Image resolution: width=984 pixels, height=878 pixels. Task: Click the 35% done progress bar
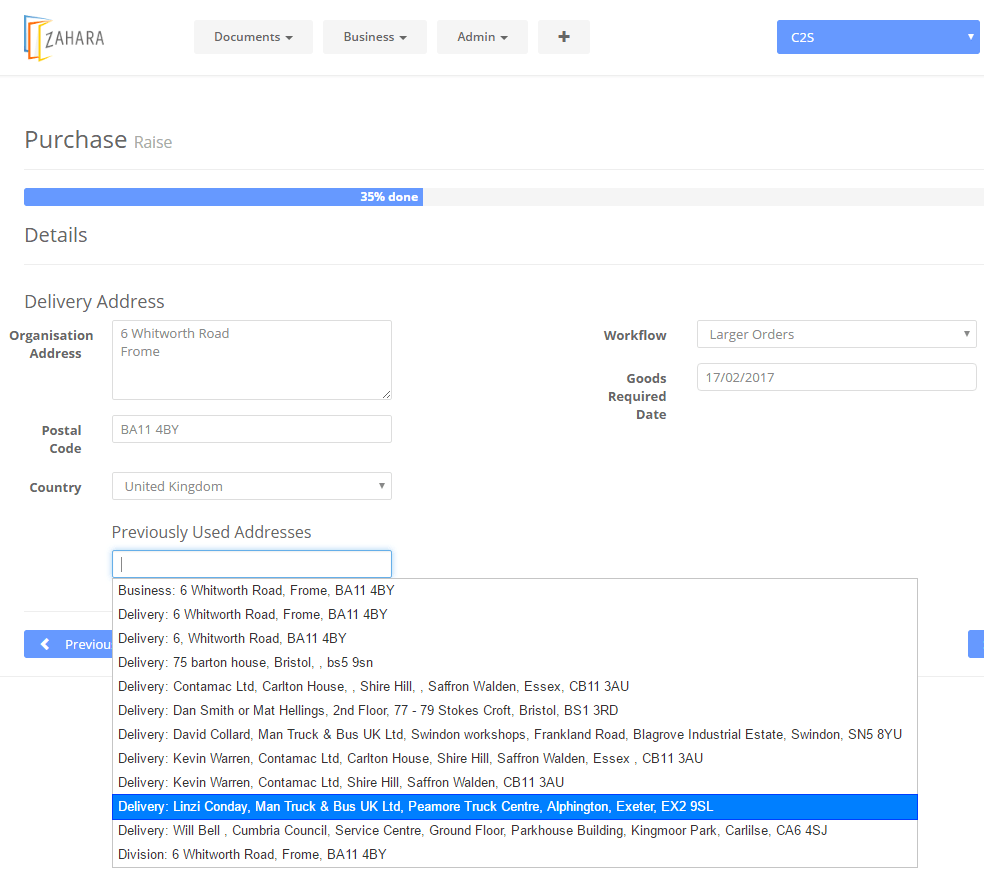[x=223, y=197]
